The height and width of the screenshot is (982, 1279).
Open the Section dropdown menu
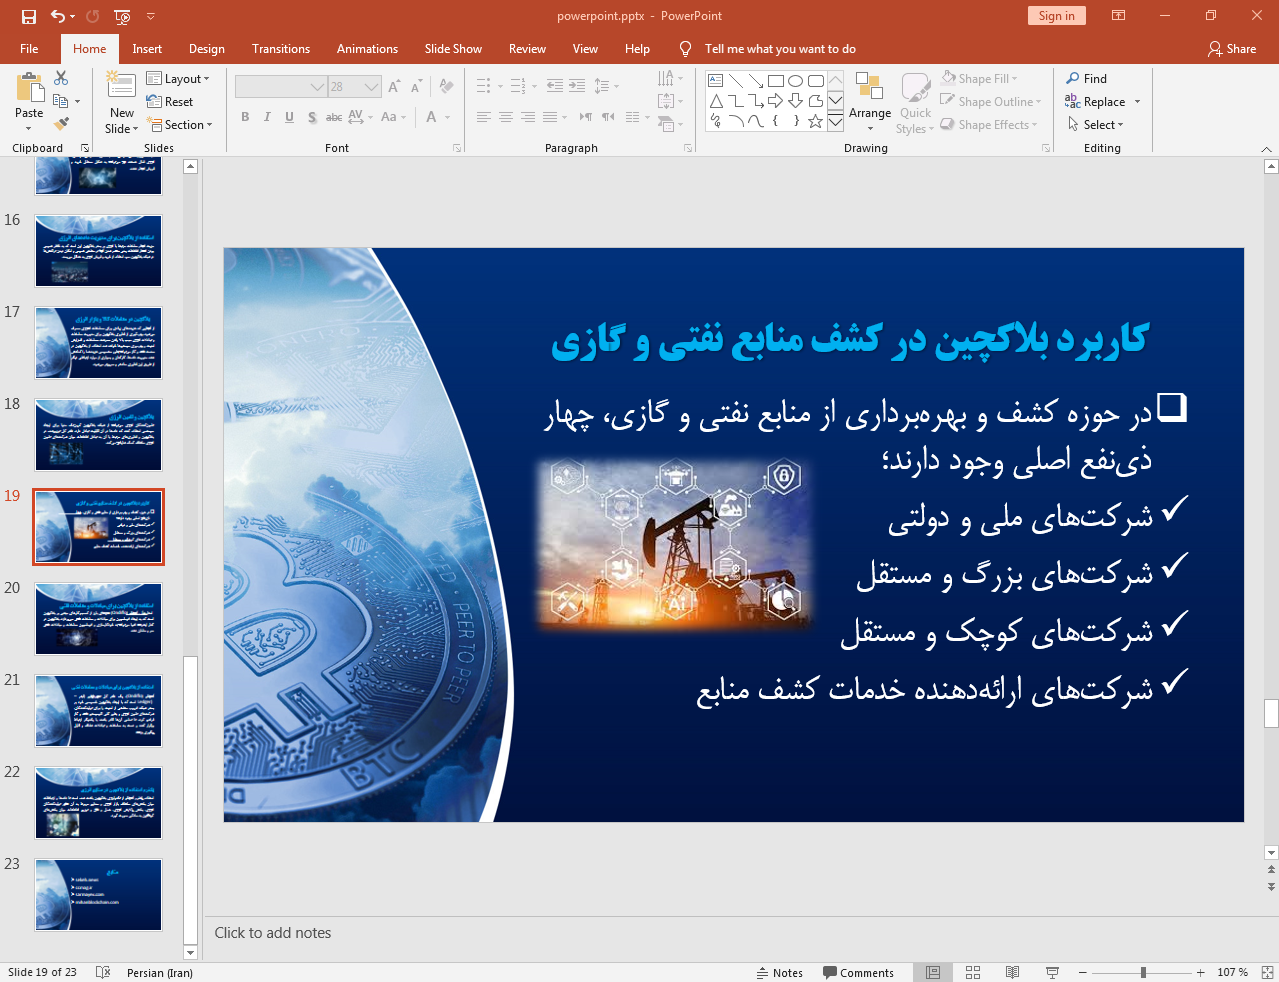point(180,125)
